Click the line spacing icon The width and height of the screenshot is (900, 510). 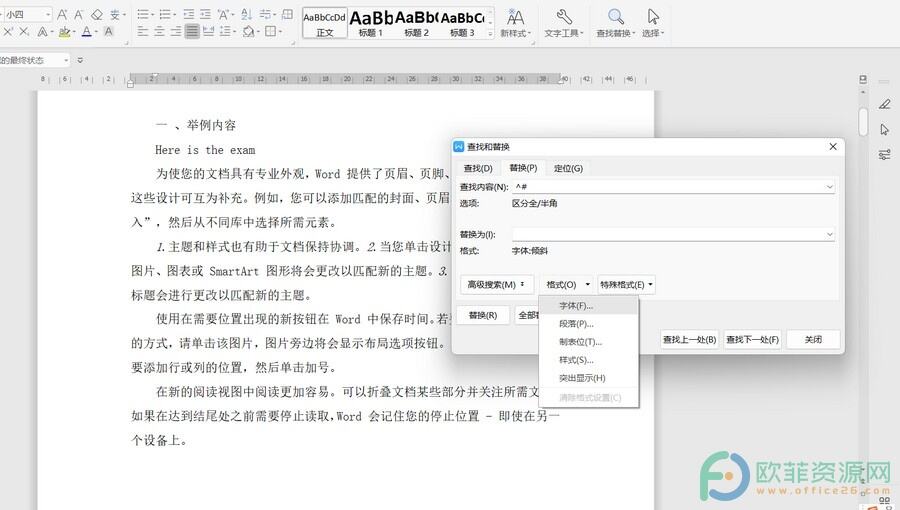(225, 32)
